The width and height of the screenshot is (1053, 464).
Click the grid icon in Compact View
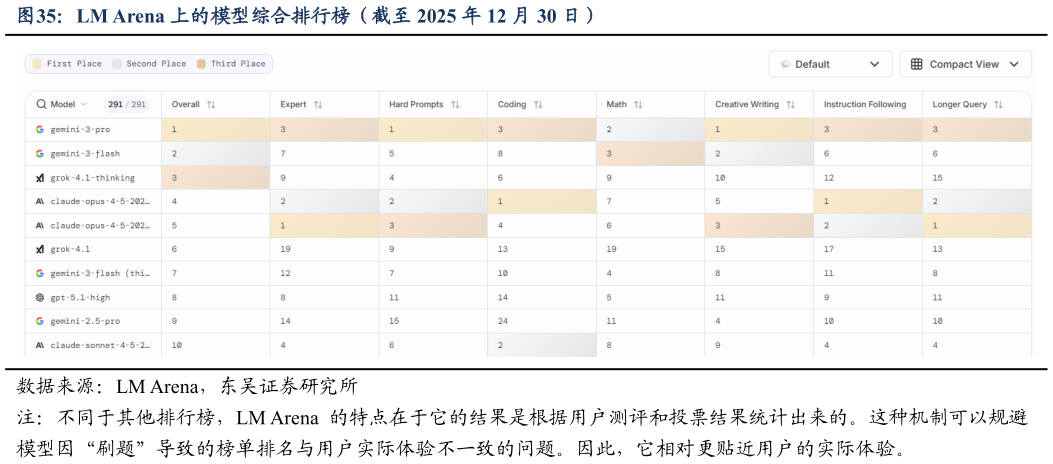(916, 64)
